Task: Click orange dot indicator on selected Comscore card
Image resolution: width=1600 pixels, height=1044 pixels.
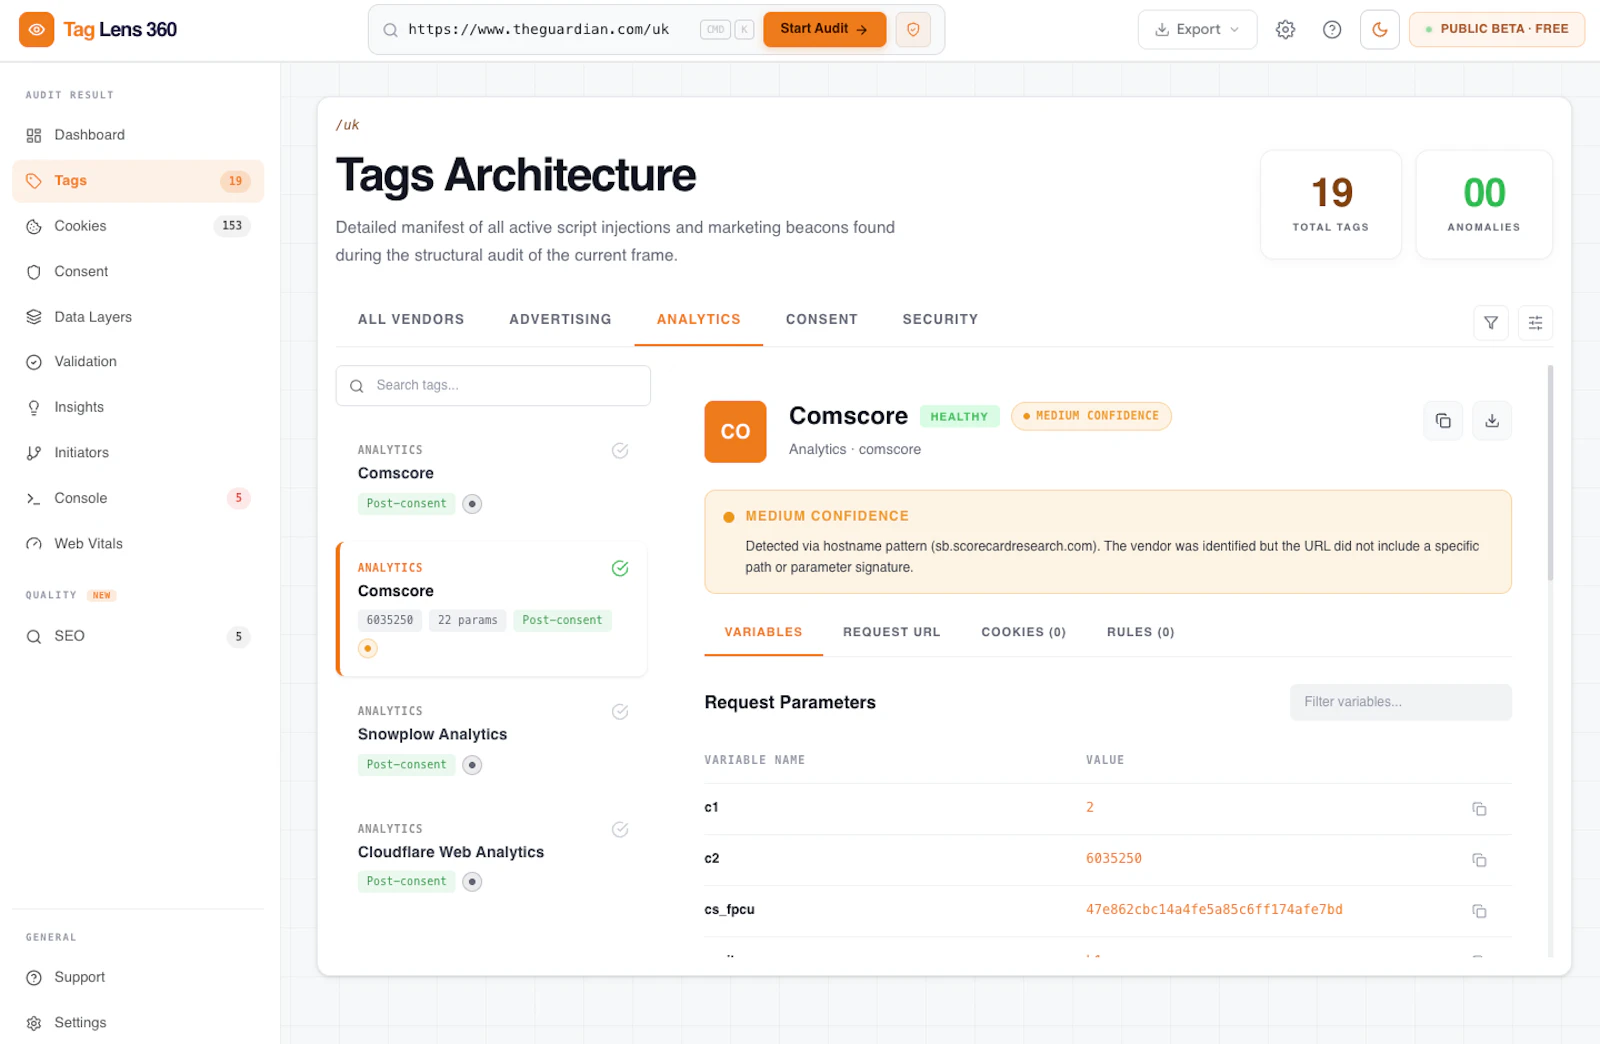Action: 368,649
